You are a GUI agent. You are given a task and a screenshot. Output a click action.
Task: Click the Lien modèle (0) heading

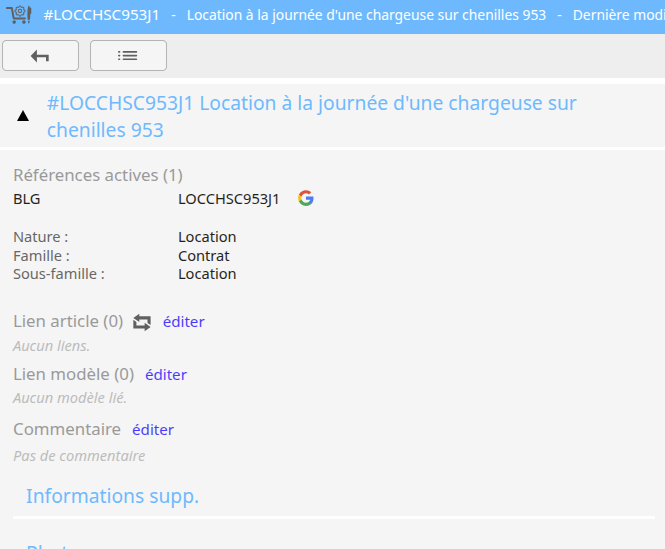point(73,375)
